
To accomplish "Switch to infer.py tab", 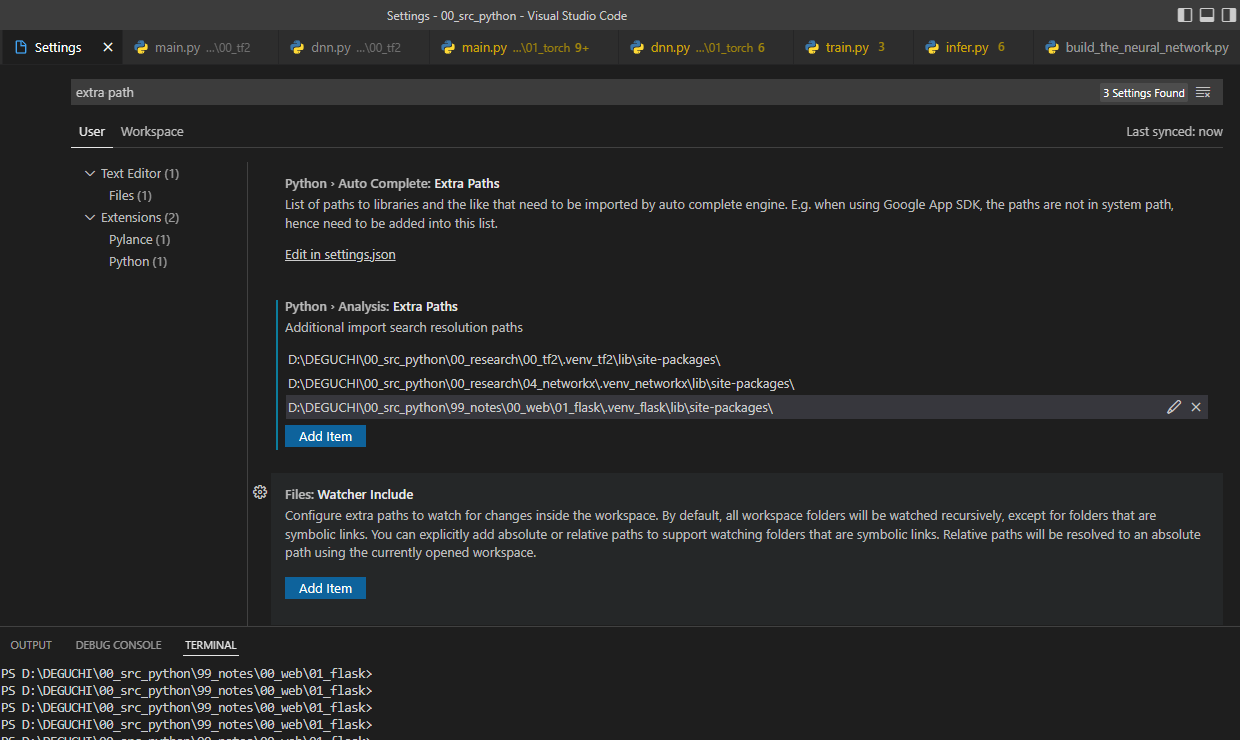I will click(974, 47).
